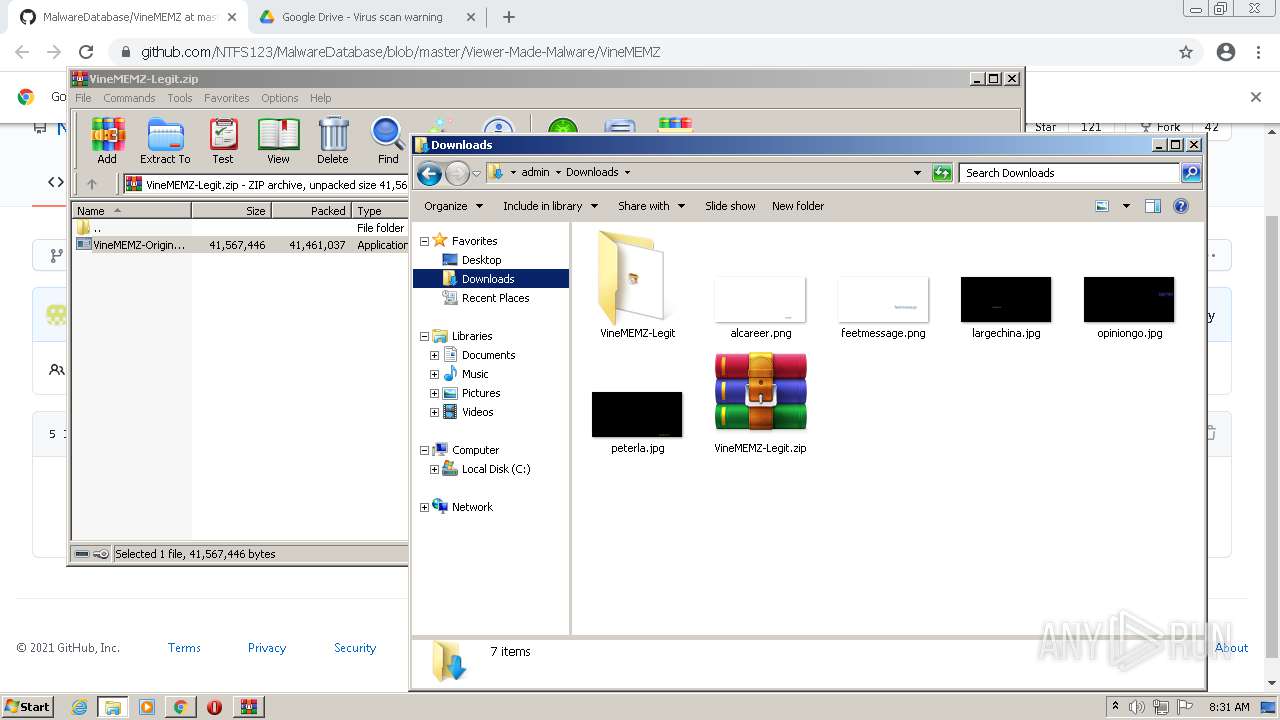Click the Search Downloads field
Screen dimensions: 1280x720
pyautogui.click(x=1068, y=173)
